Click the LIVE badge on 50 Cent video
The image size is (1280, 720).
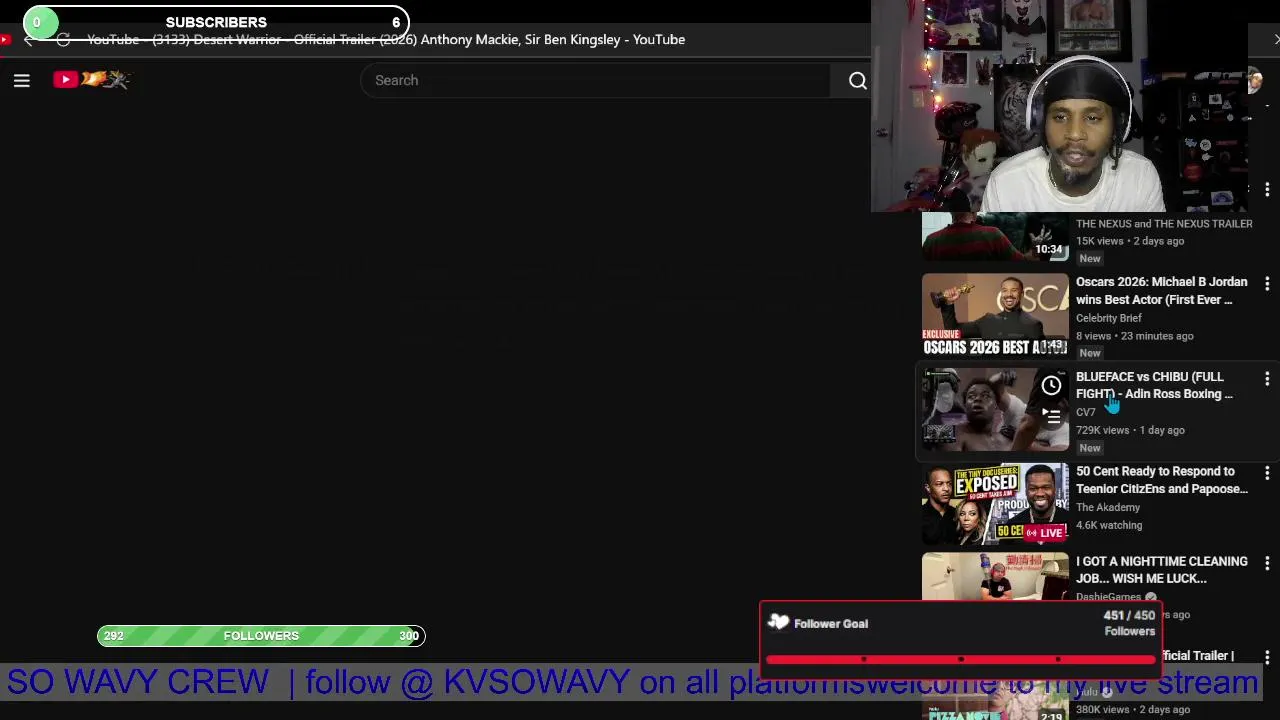[x=1045, y=533]
